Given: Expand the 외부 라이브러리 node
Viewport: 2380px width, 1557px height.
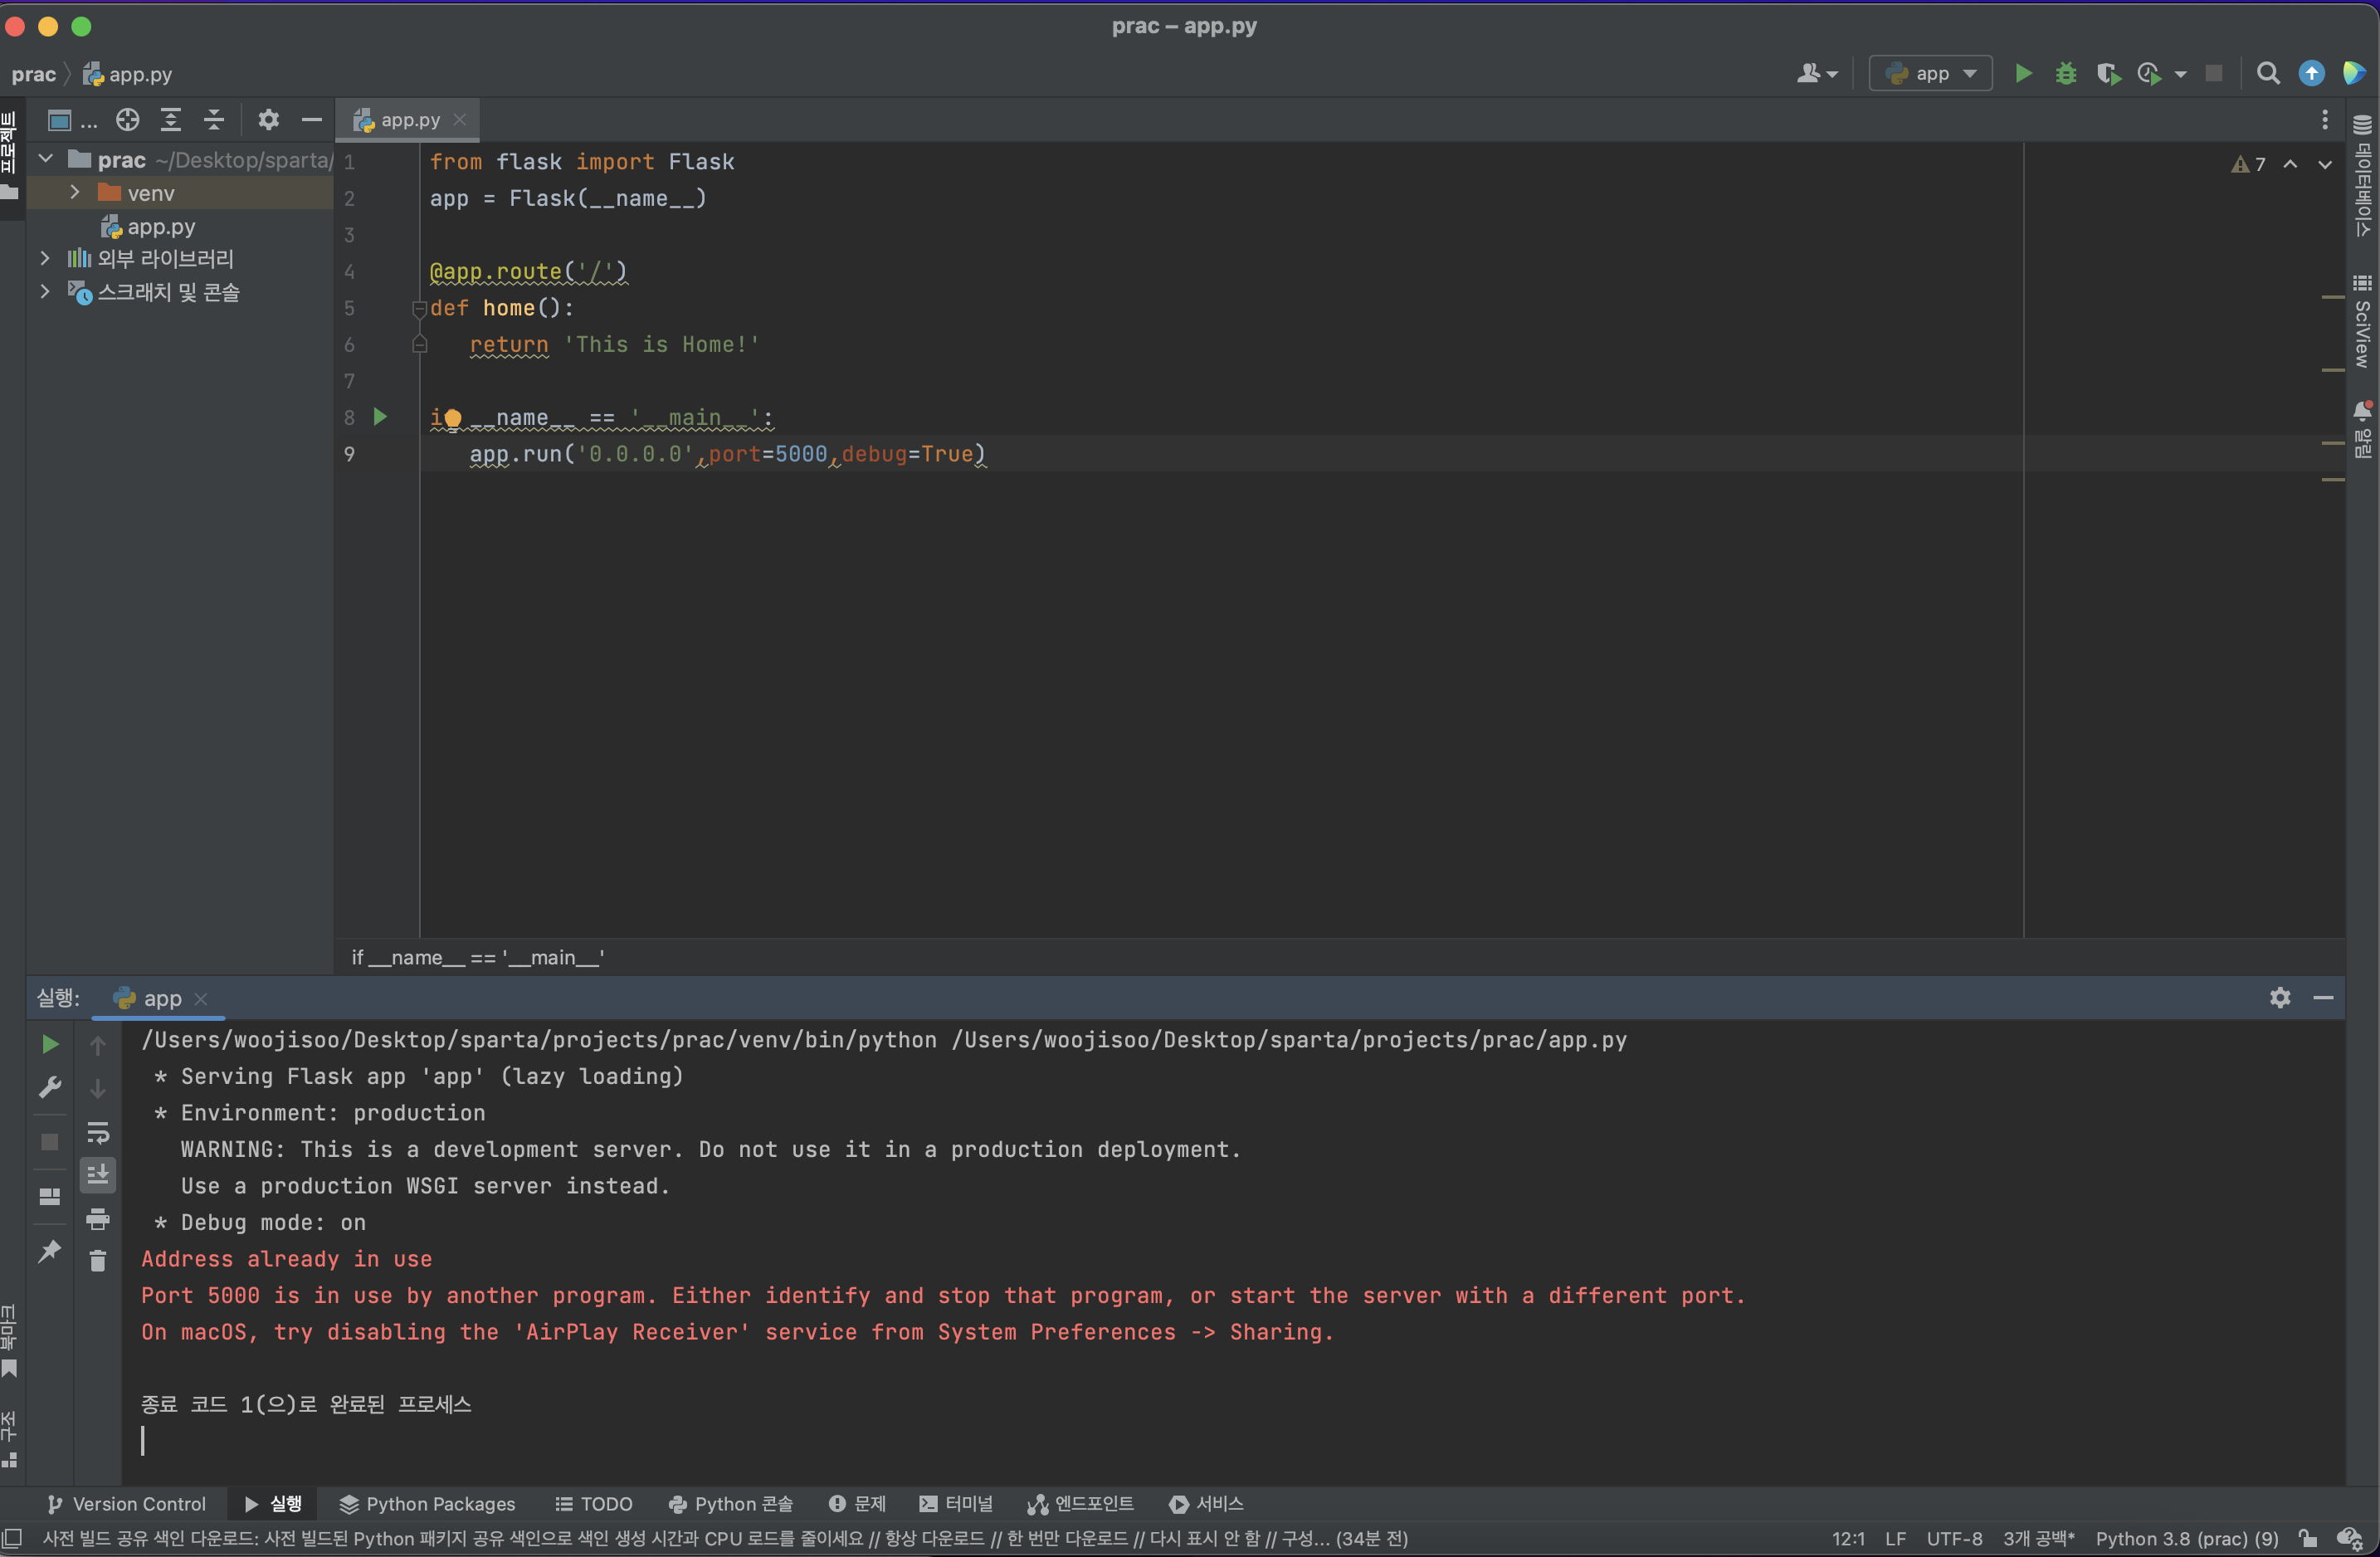Looking at the screenshot, I should [x=45, y=258].
